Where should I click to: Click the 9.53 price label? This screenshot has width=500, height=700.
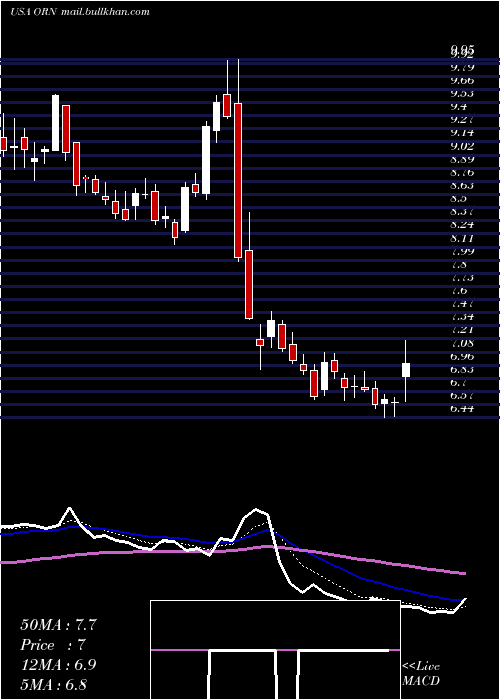click(462, 94)
